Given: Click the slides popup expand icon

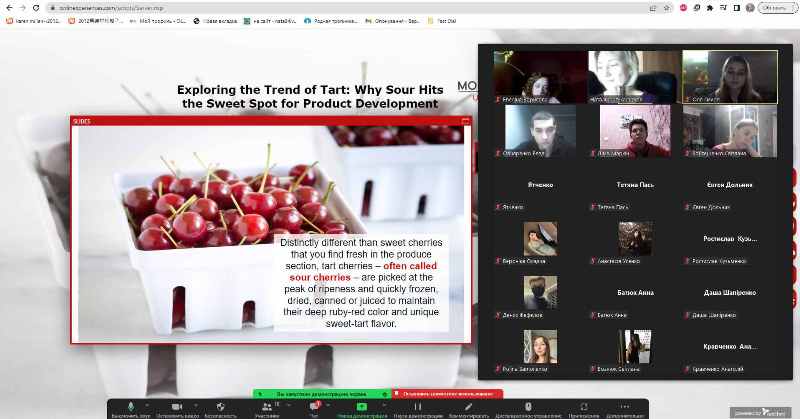Looking at the screenshot, I should click(465, 121).
